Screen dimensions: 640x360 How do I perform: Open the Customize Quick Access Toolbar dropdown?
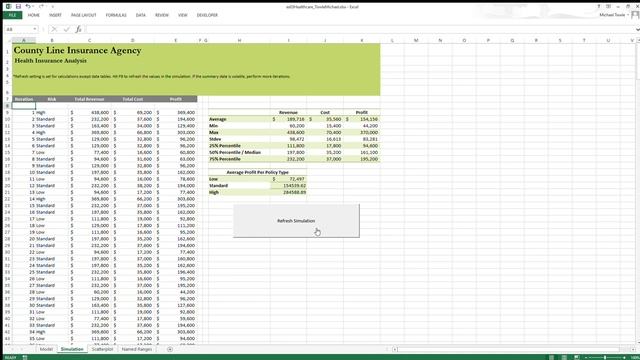[x=53, y=7]
